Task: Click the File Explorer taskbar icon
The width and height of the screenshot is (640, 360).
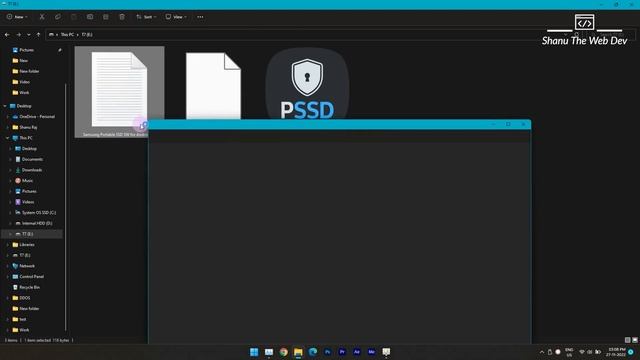Action: coord(298,352)
